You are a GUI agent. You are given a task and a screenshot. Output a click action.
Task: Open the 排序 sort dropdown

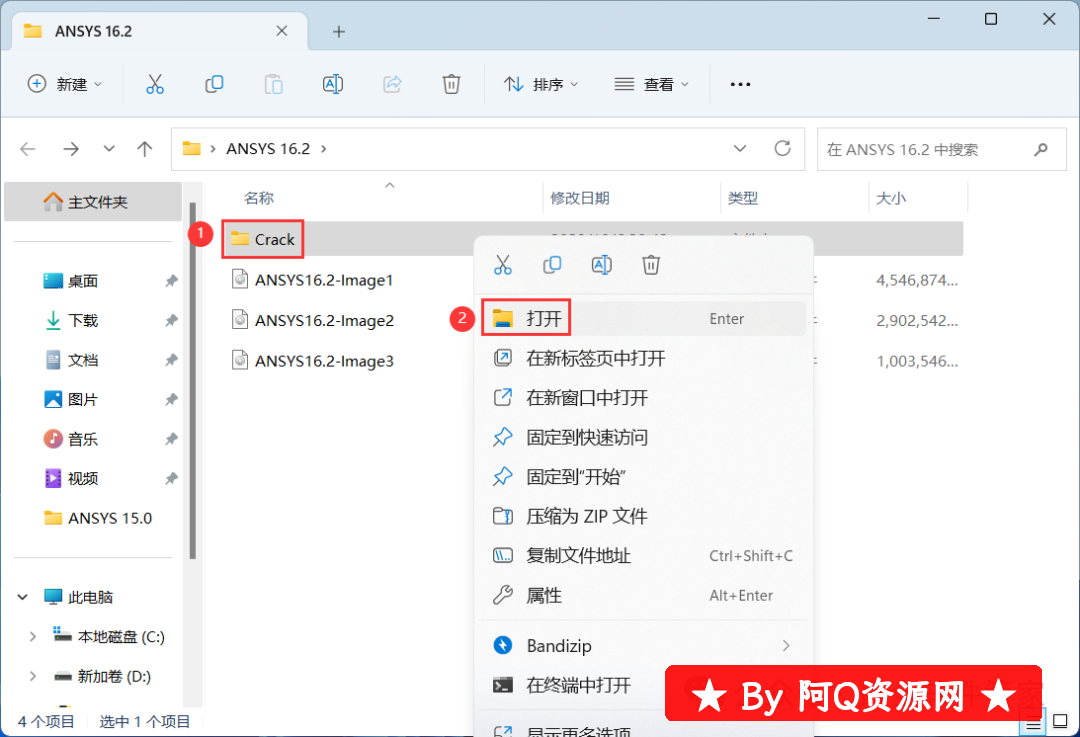(541, 84)
